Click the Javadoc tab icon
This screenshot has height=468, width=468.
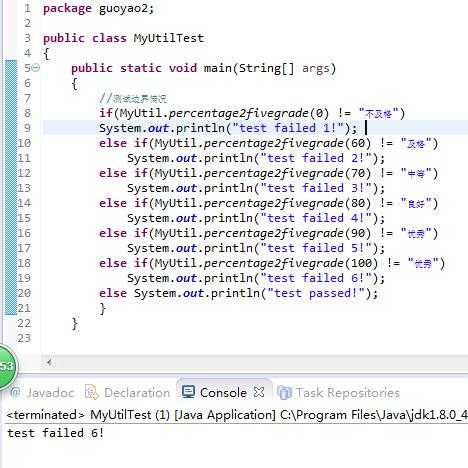15,392
